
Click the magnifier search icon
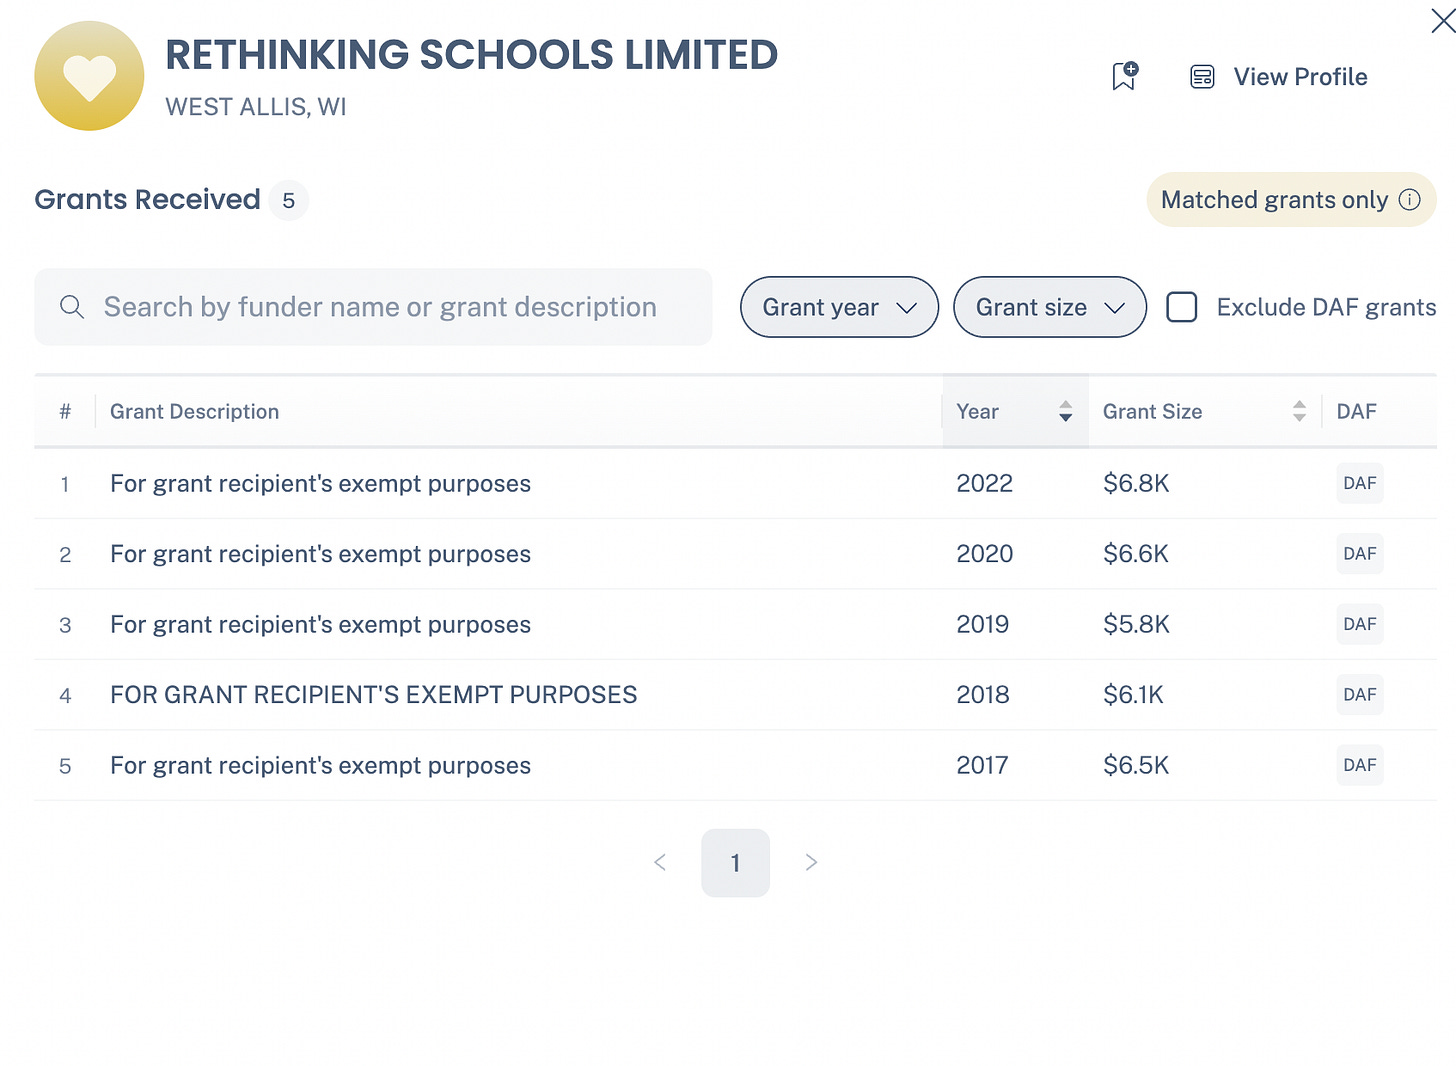[x=71, y=307]
